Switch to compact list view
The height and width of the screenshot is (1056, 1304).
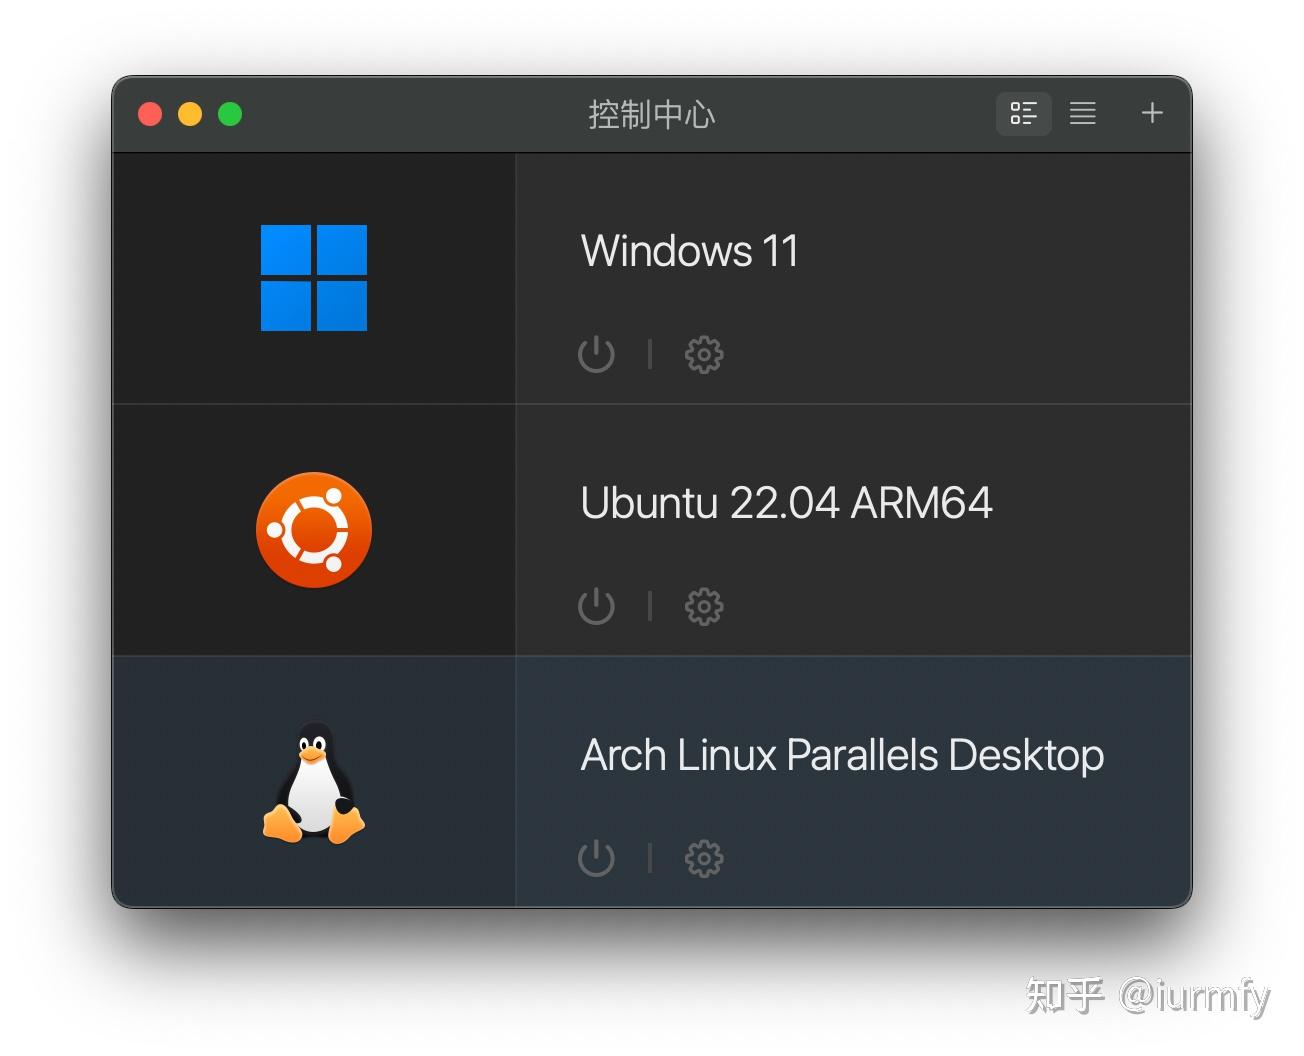tap(1082, 114)
